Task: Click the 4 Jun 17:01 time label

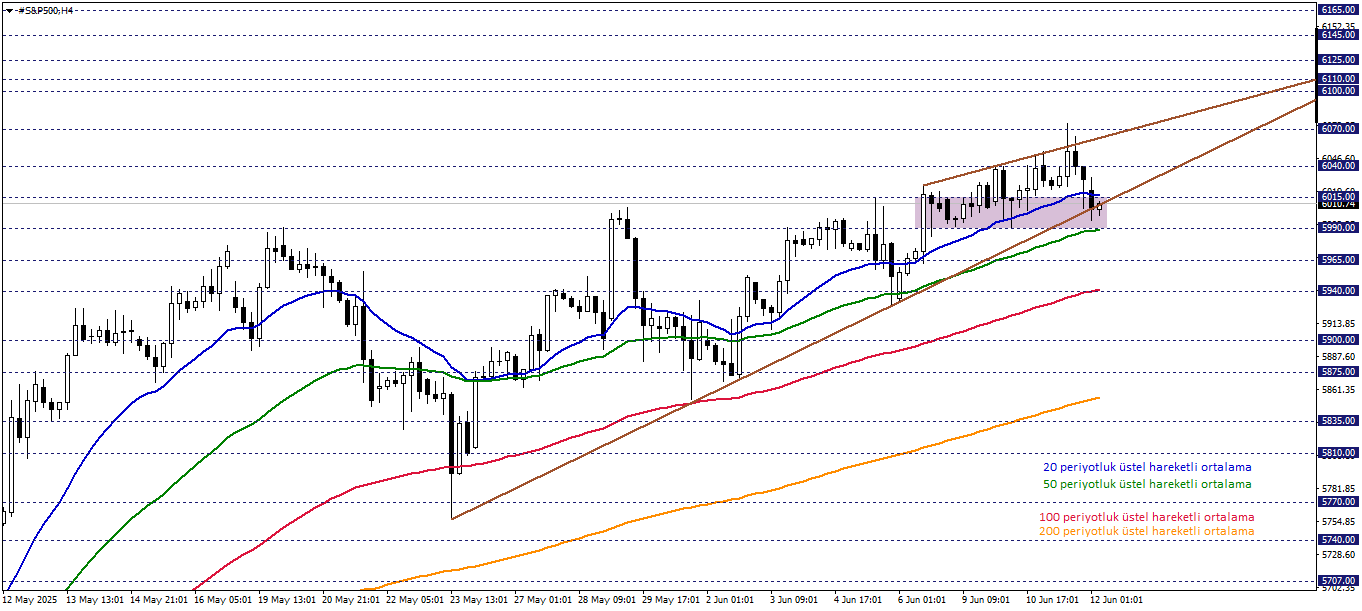Action: click(x=860, y=600)
